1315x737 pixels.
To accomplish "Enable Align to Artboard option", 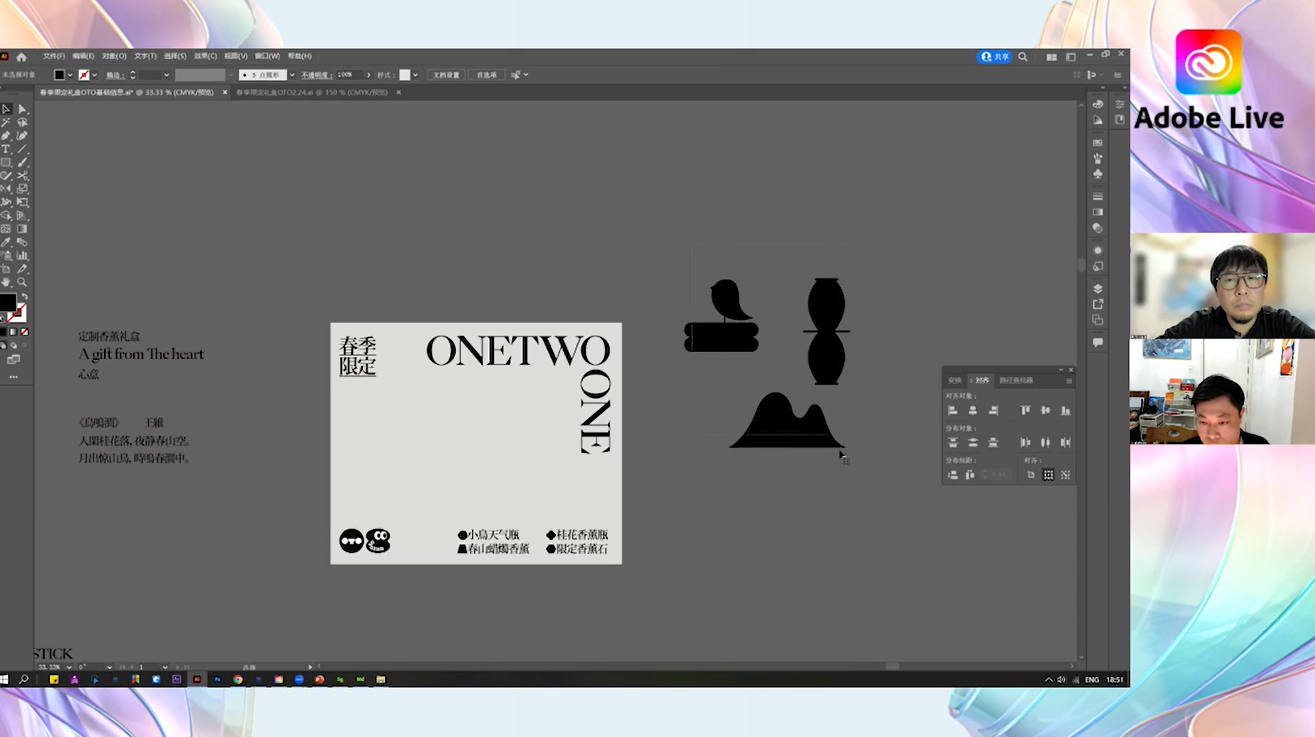I will 1030,475.
